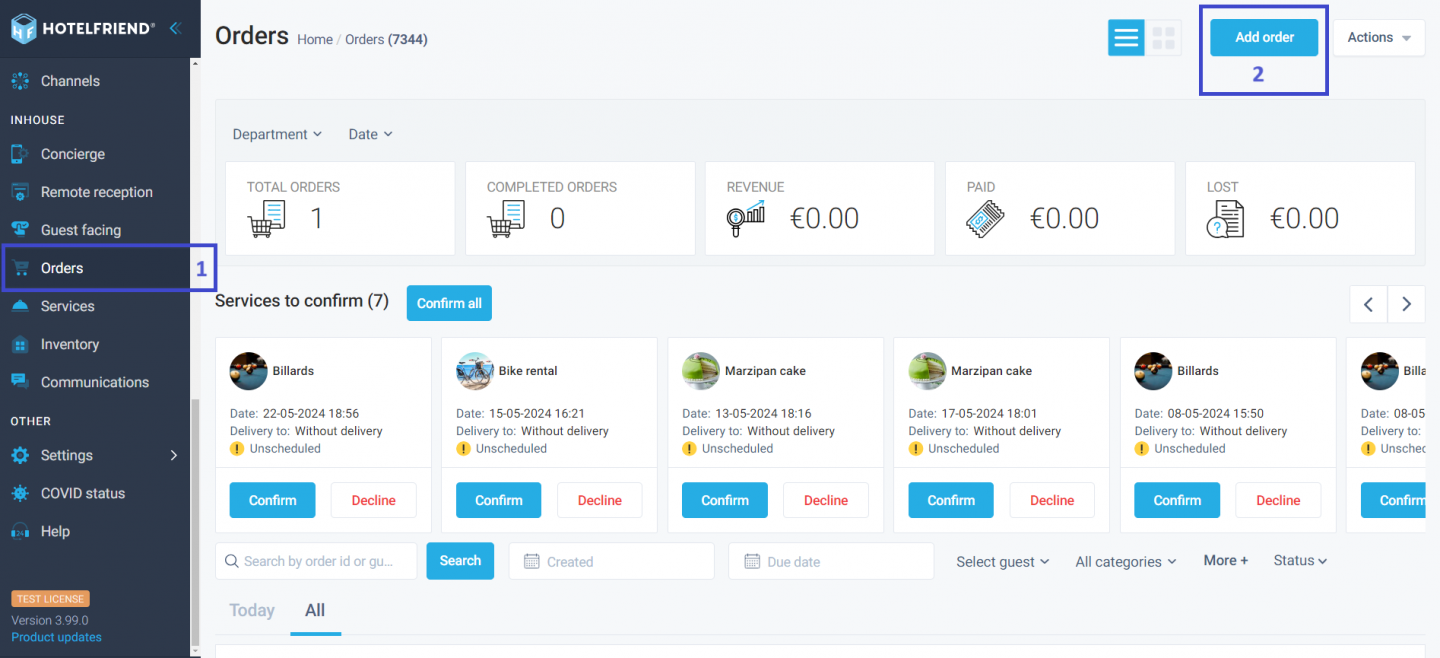
Task: Click the Settings gear icon
Action: click(19, 455)
